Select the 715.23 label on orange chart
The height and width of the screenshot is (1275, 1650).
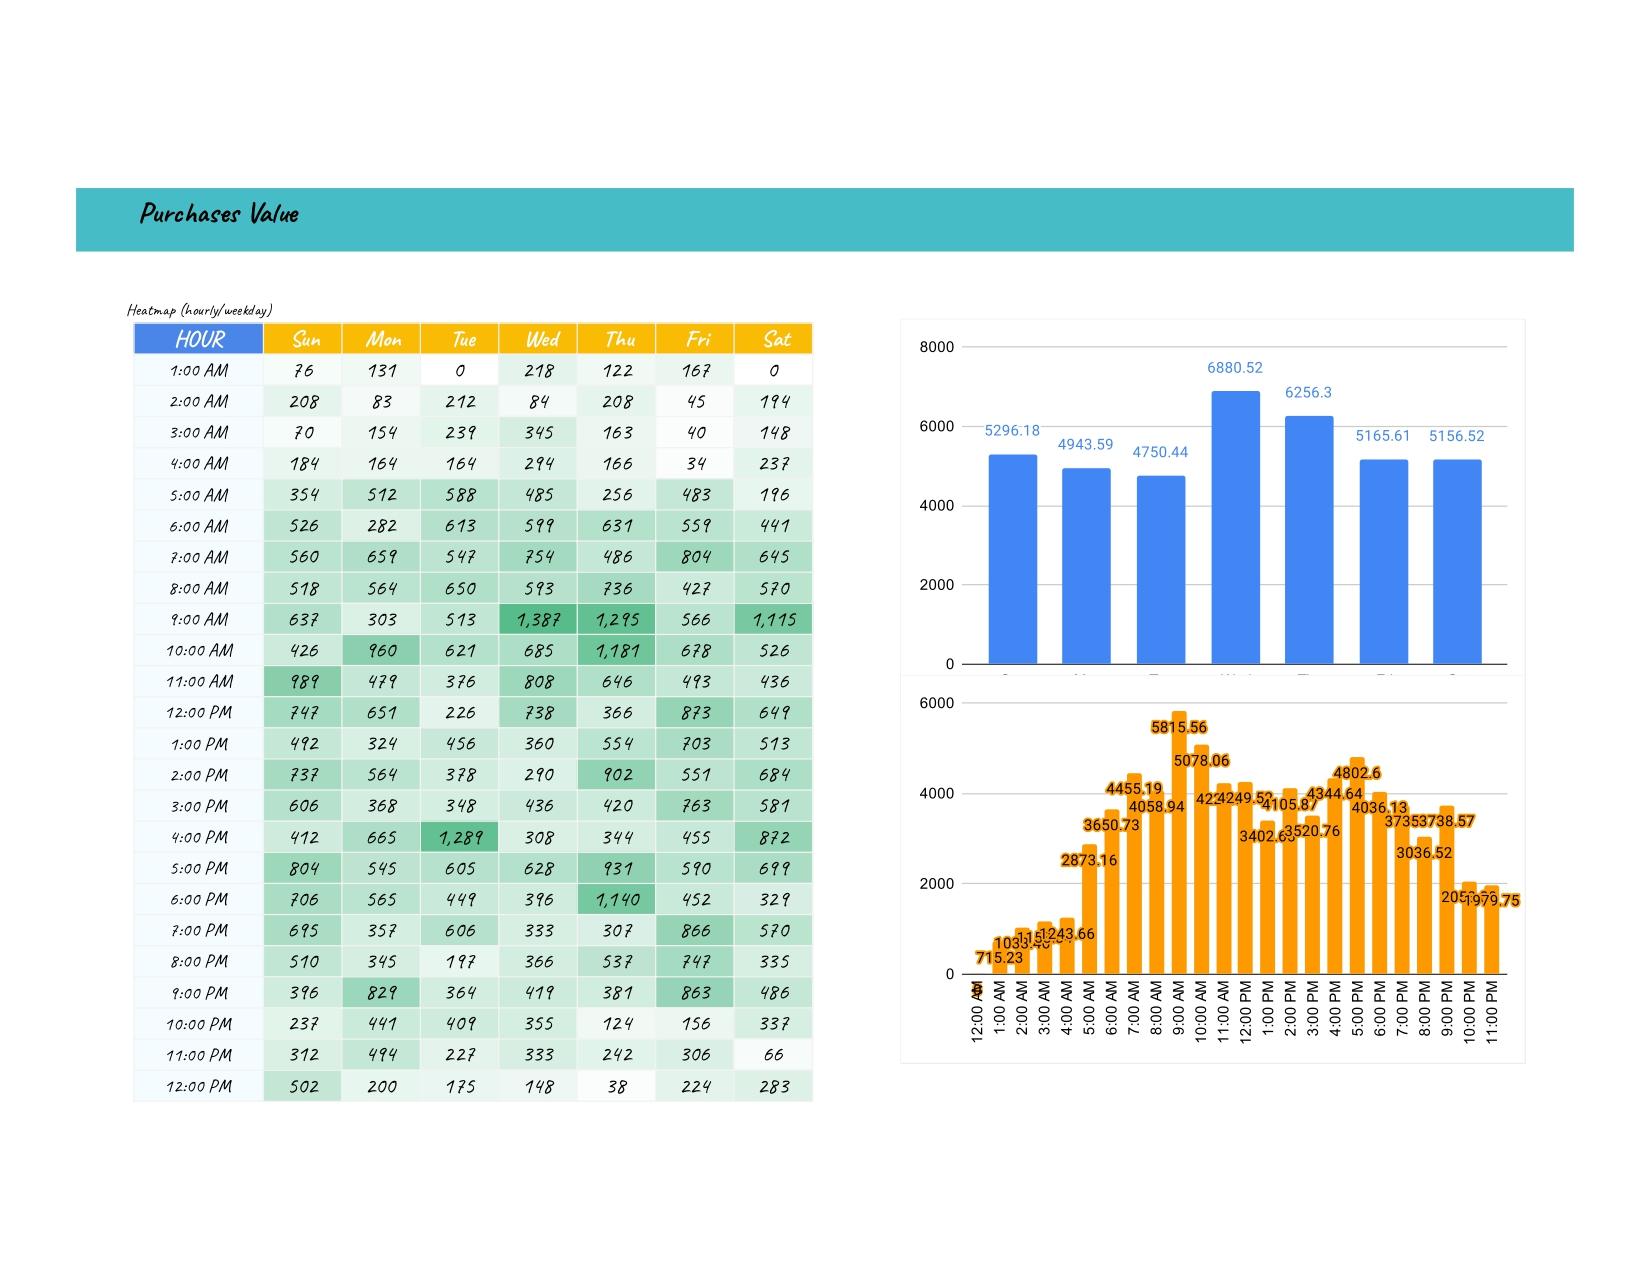999,958
